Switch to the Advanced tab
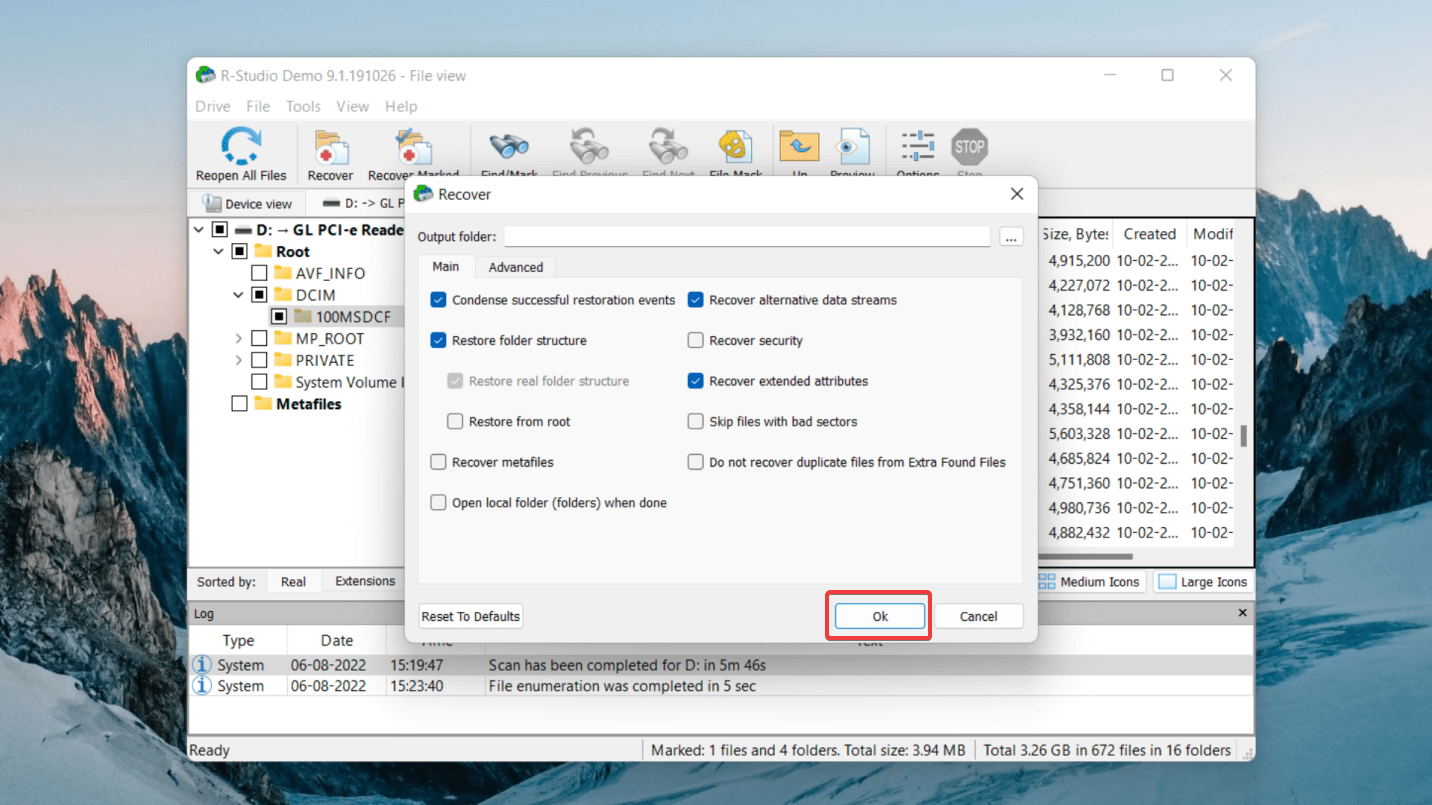Image resolution: width=1432 pixels, height=805 pixels. tap(516, 267)
